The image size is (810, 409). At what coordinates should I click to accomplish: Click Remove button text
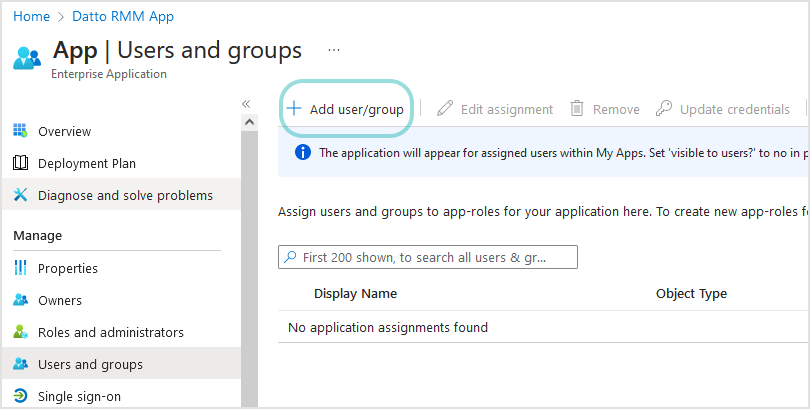(x=616, y=109)
